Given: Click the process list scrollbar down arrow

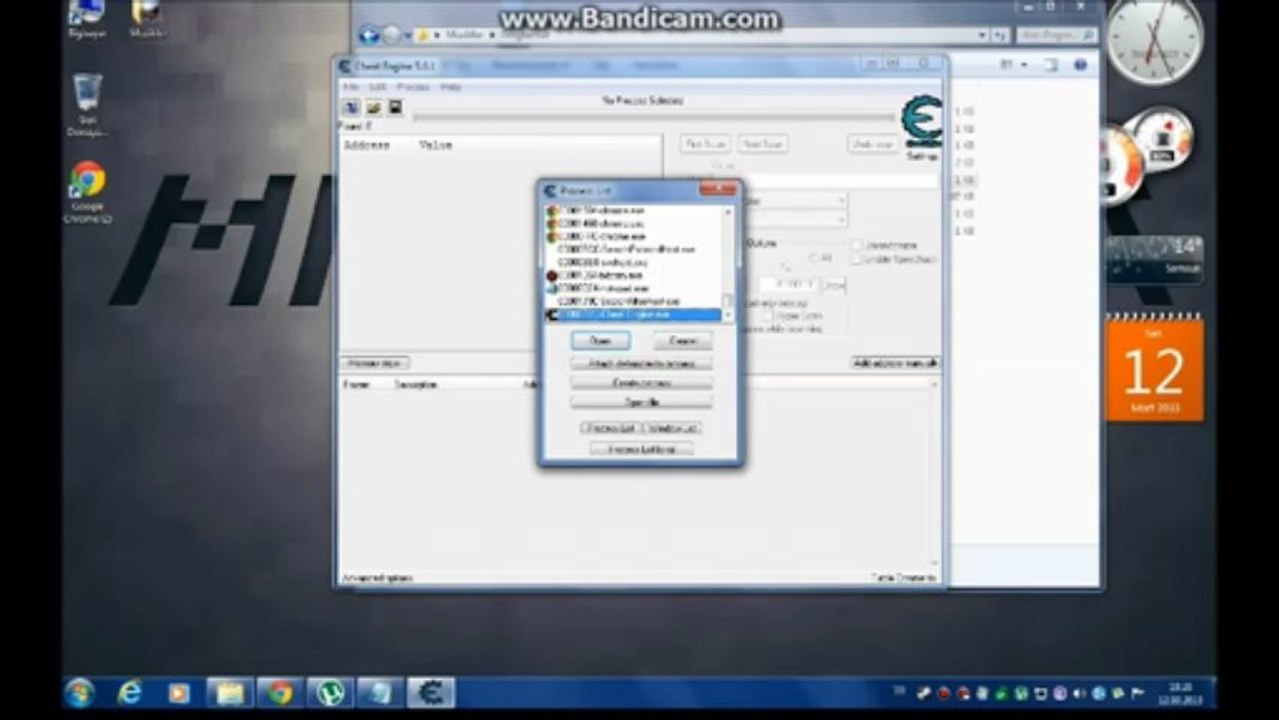Looking at the screenshot, I should pyautogui.click(x=728, y=315).
